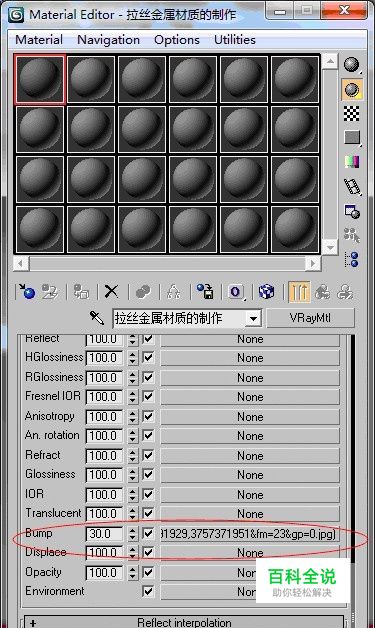
Task: Open the Material/Map Navigator icon
Action: tap(352, 260)
